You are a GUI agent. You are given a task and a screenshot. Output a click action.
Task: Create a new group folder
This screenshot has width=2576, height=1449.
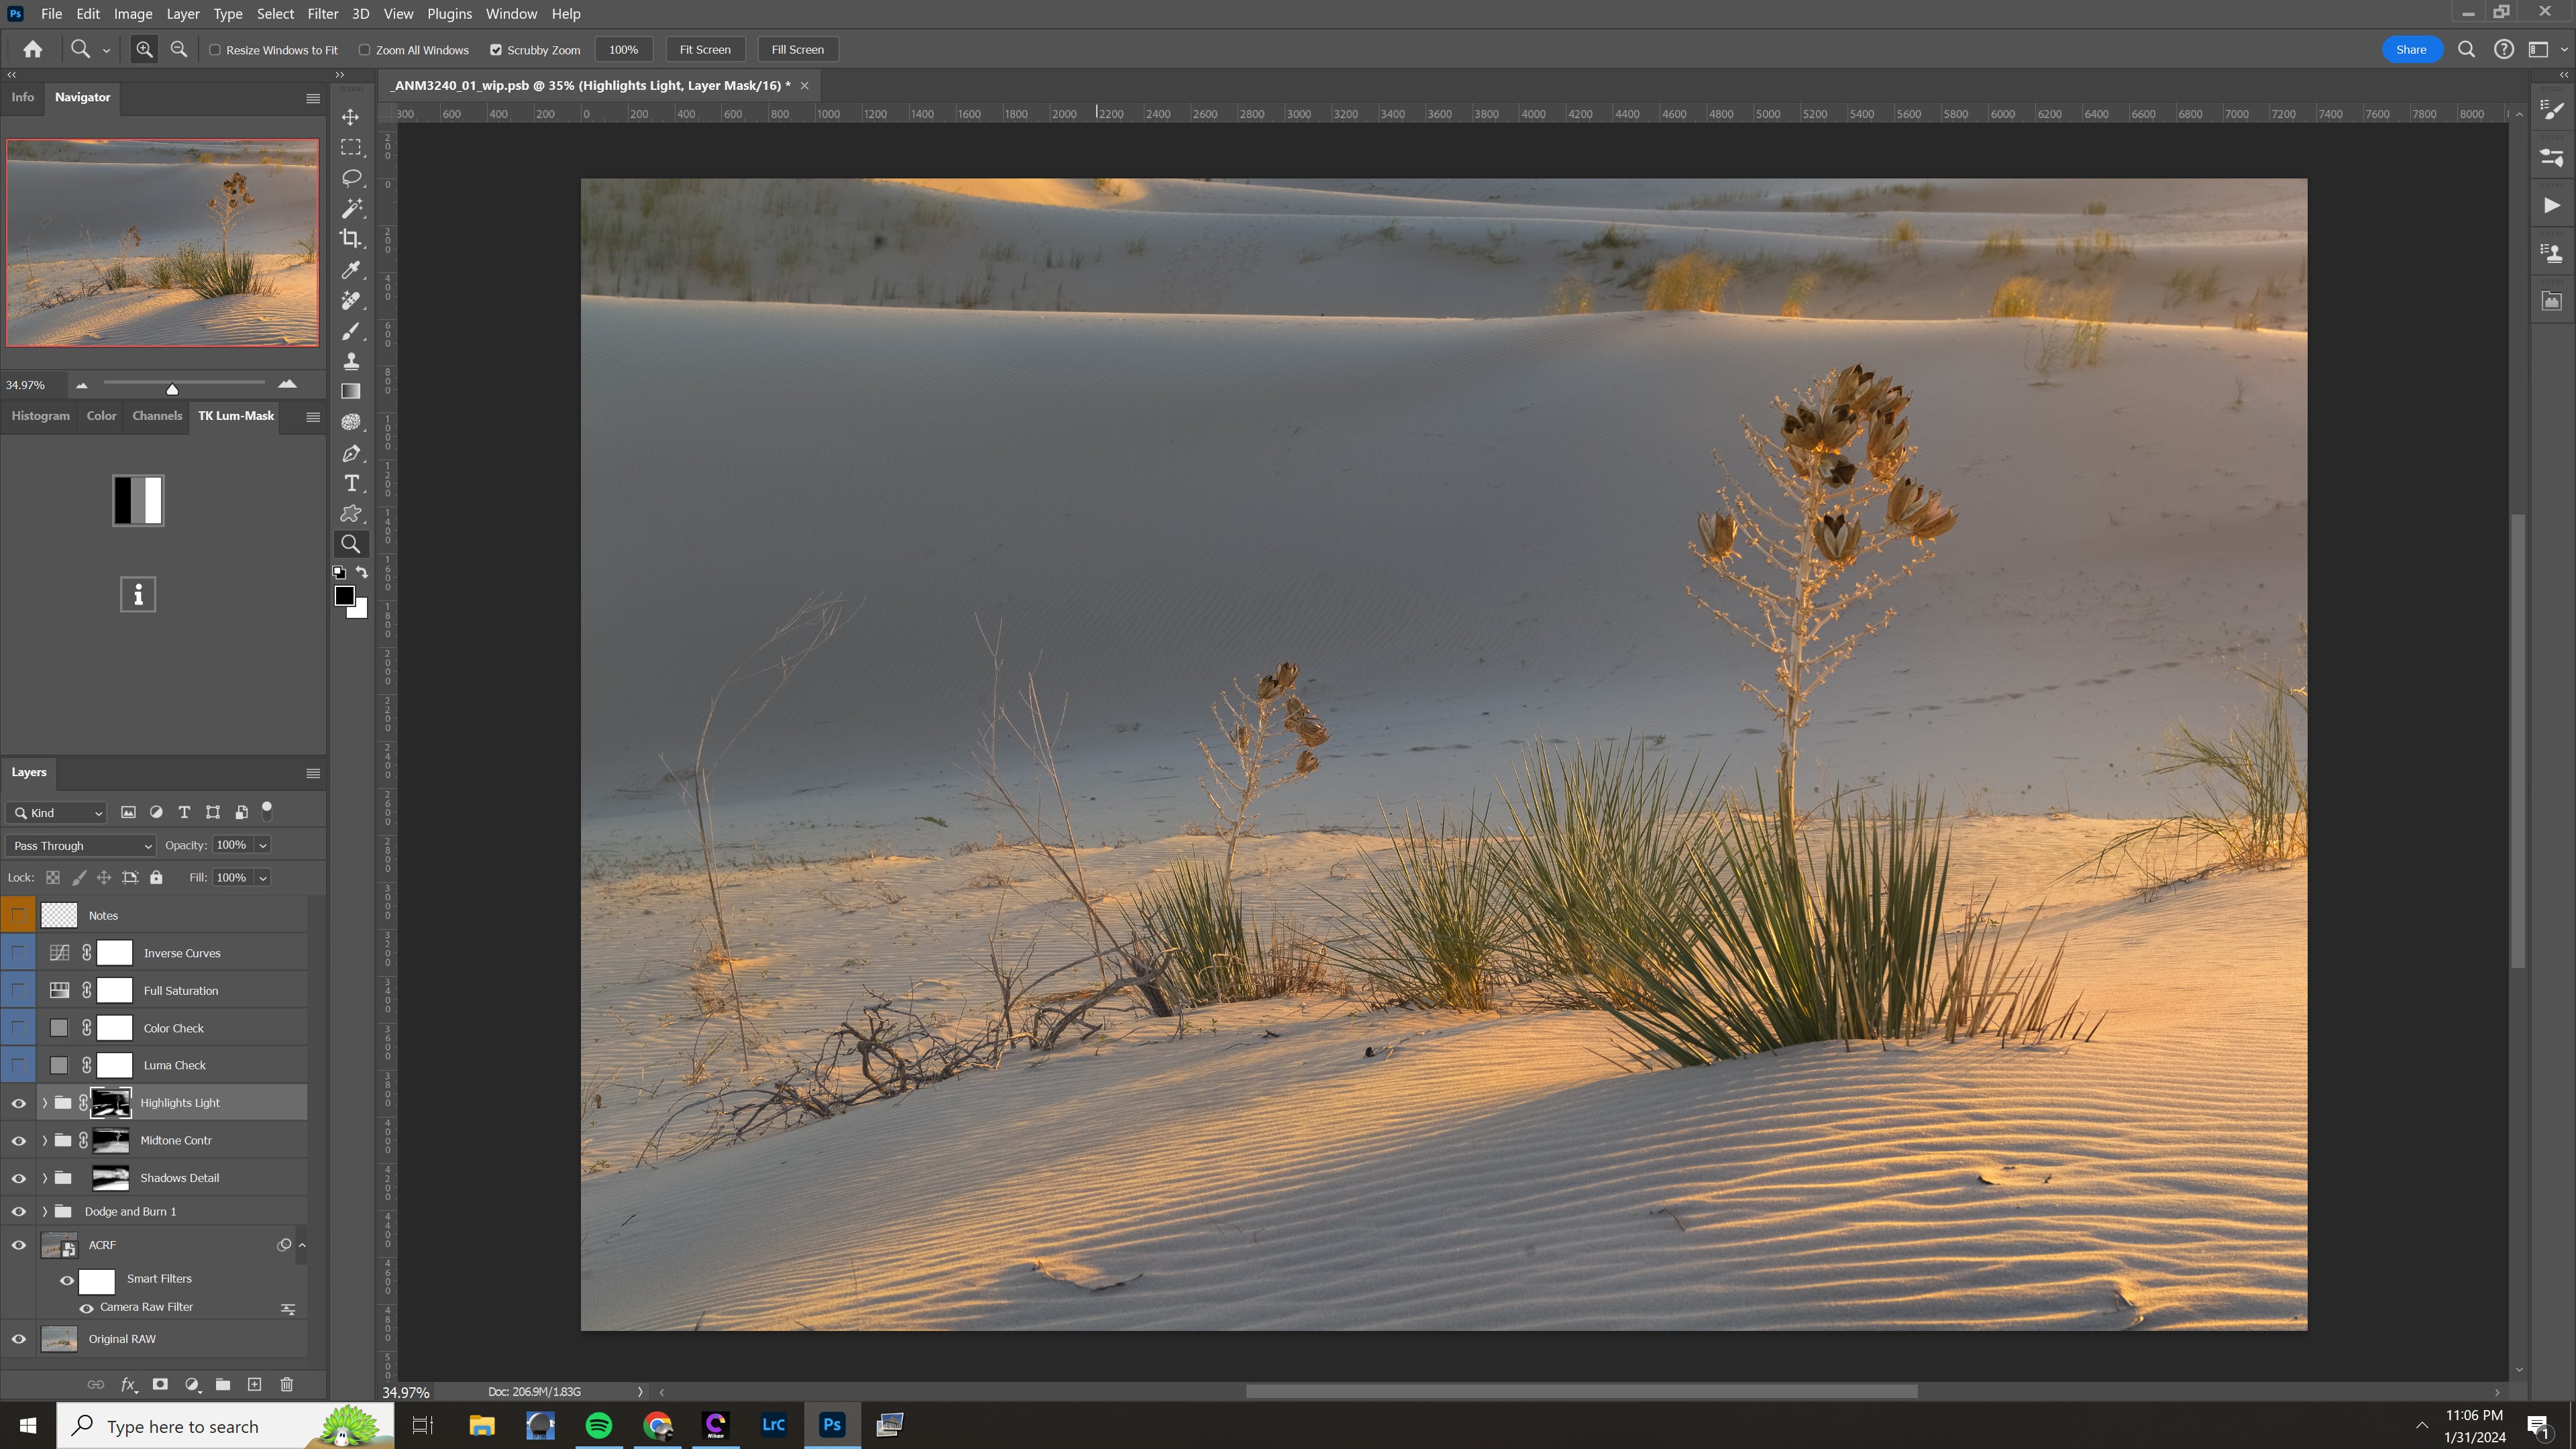coord(223,1384)
